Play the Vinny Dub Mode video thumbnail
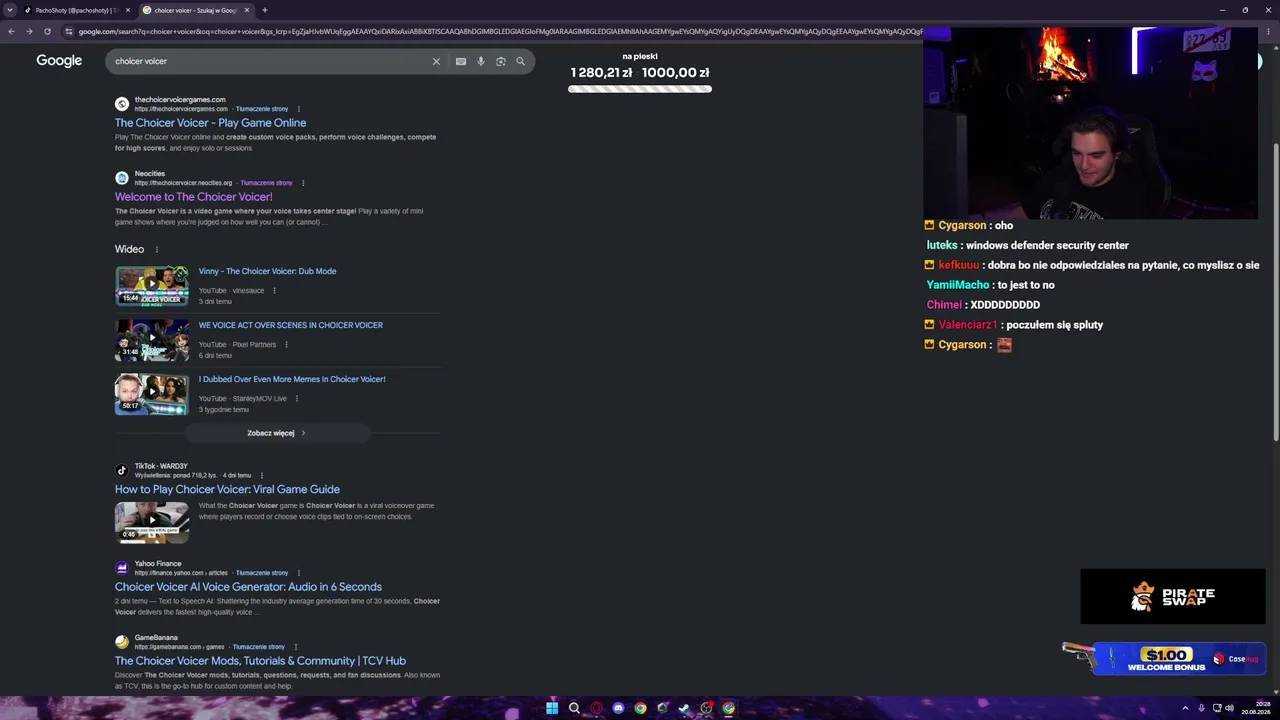Screen dimensions: 1280x720 (x=152, y=285)
